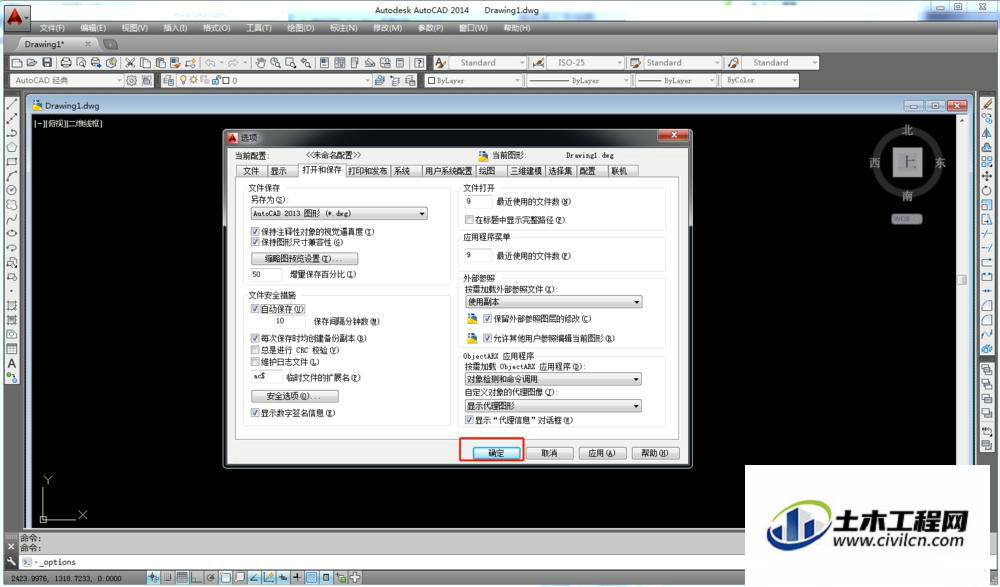Open 按需加载外部参照文件 使用副本 dropdown
This screenshot has width=1000, height=587.
coord(554,302)
